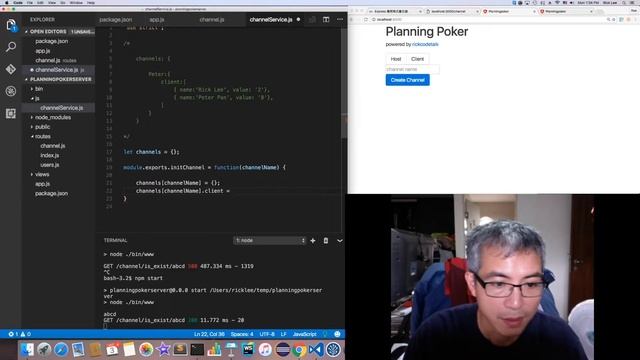Open Sublime Text from the dock
Screen dimensions: 640x360
pos(180,349)
